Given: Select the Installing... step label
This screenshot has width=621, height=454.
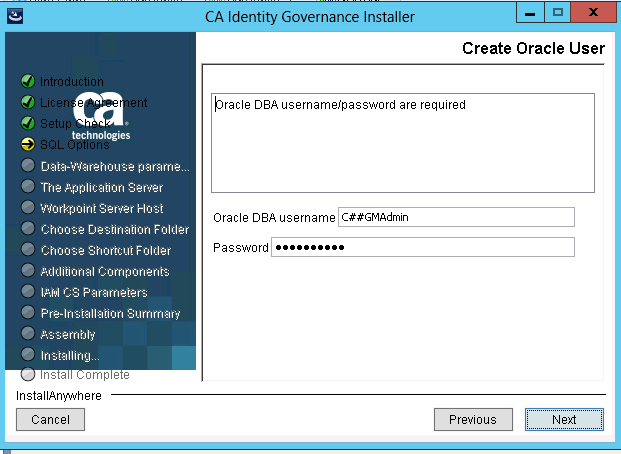Looking at the screenshot, I should (70, 356).
